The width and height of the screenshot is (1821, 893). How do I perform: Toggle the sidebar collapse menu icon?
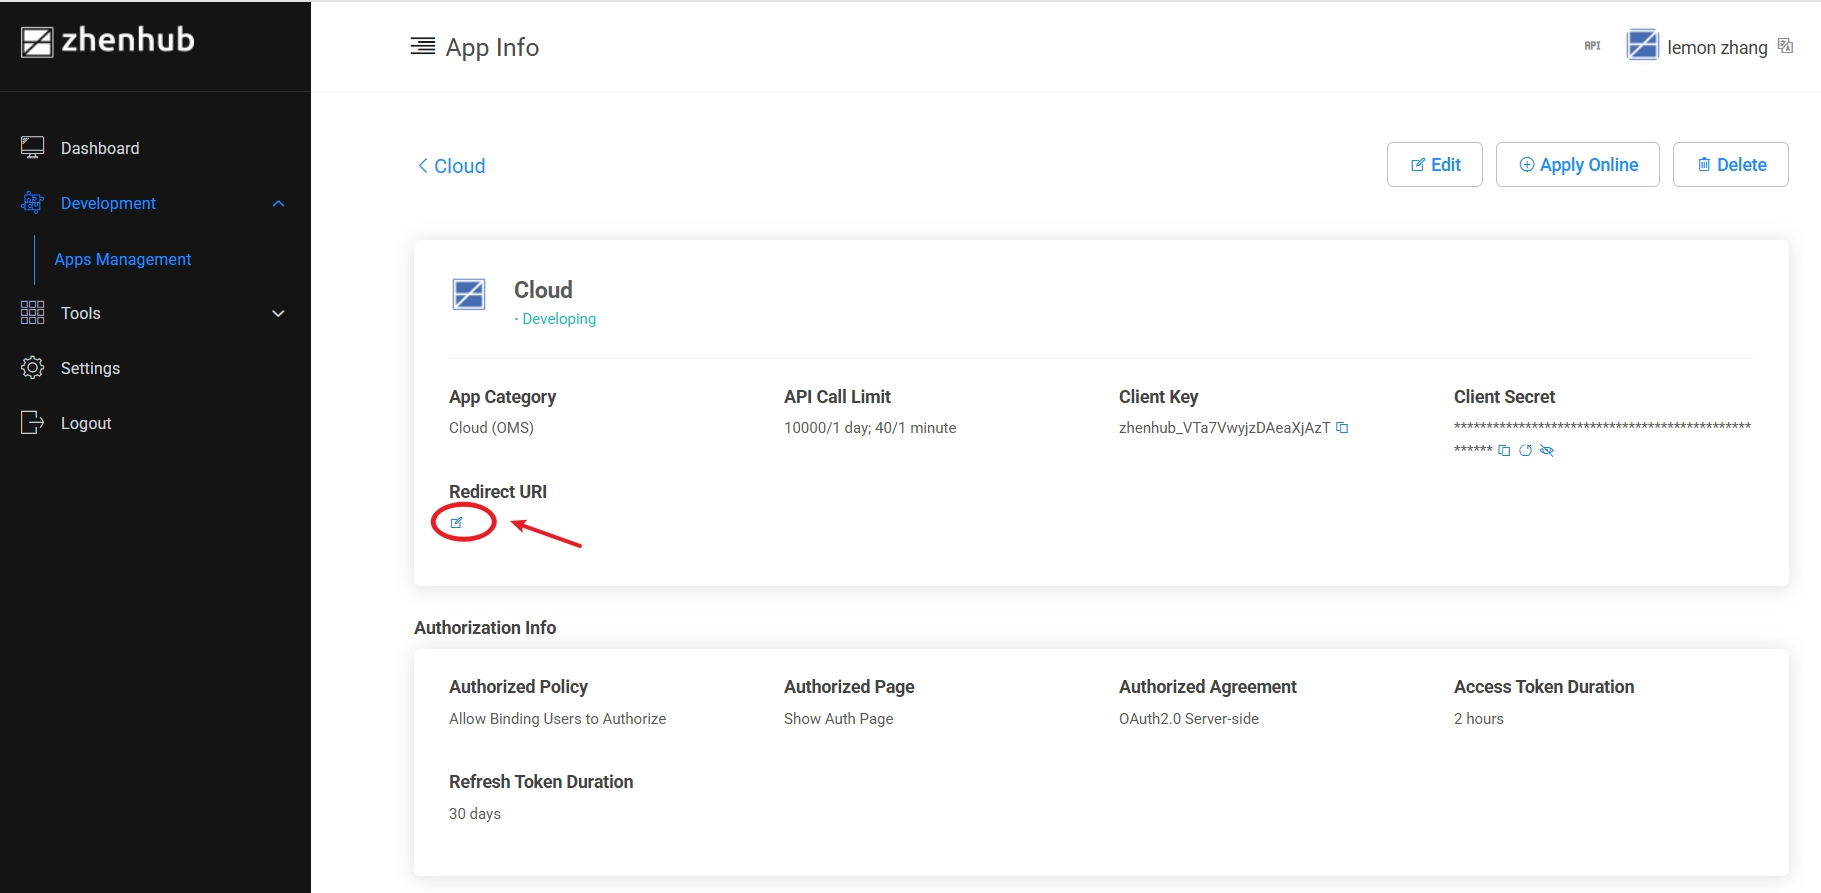coord(422,46)
